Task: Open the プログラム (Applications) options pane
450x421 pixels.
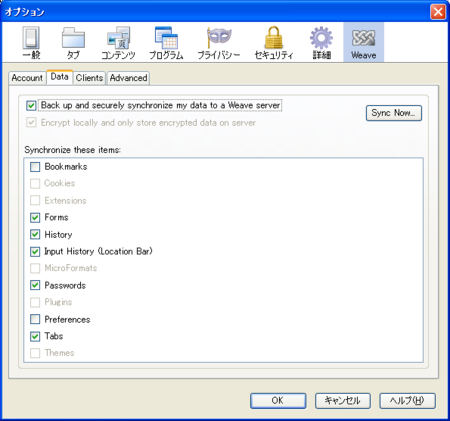Action: coord(166,43)
